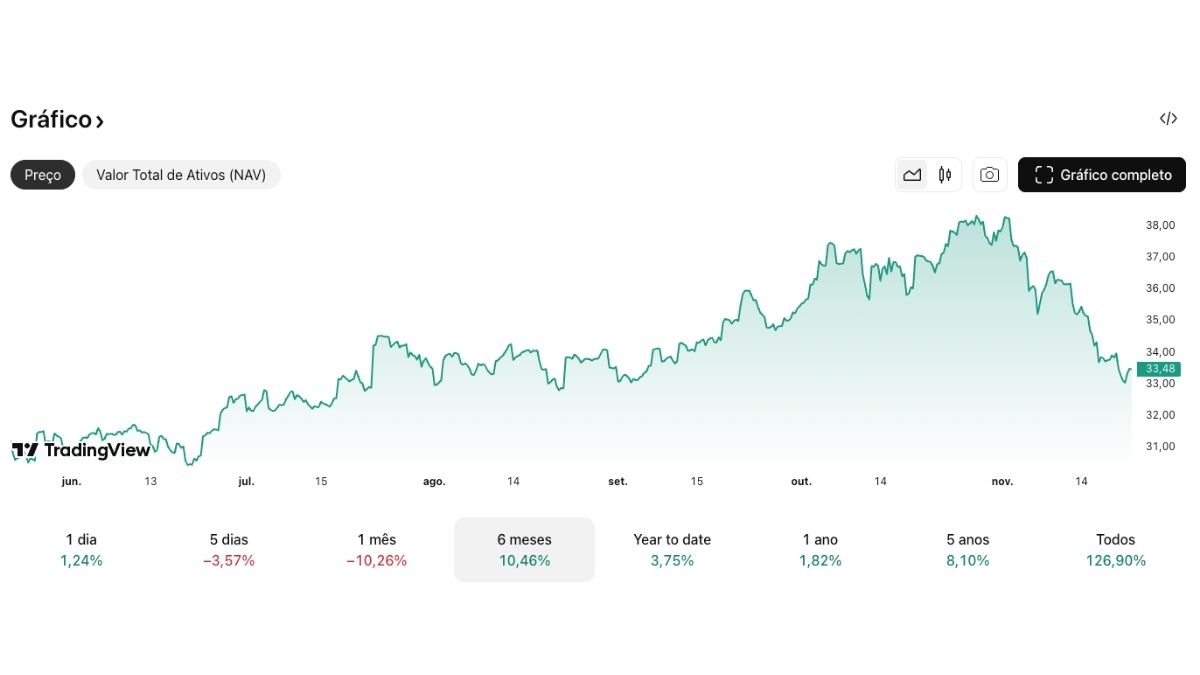
Task: Select the line chart style icon
Action: (912, 174)
